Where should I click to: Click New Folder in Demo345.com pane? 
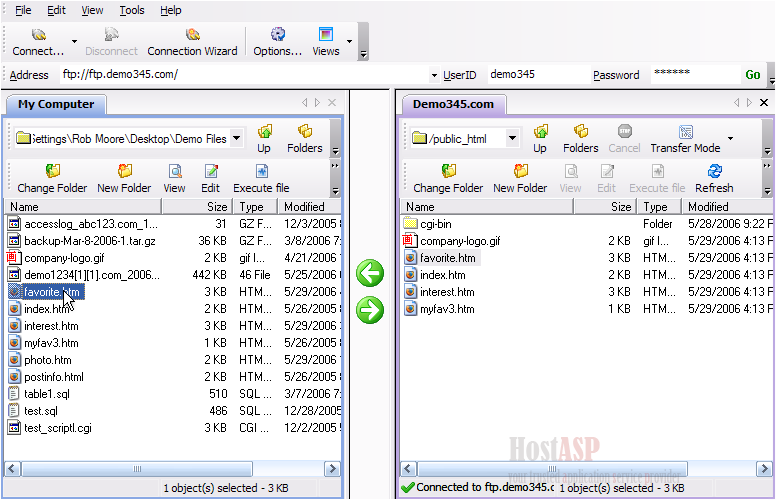pos(520,179)
